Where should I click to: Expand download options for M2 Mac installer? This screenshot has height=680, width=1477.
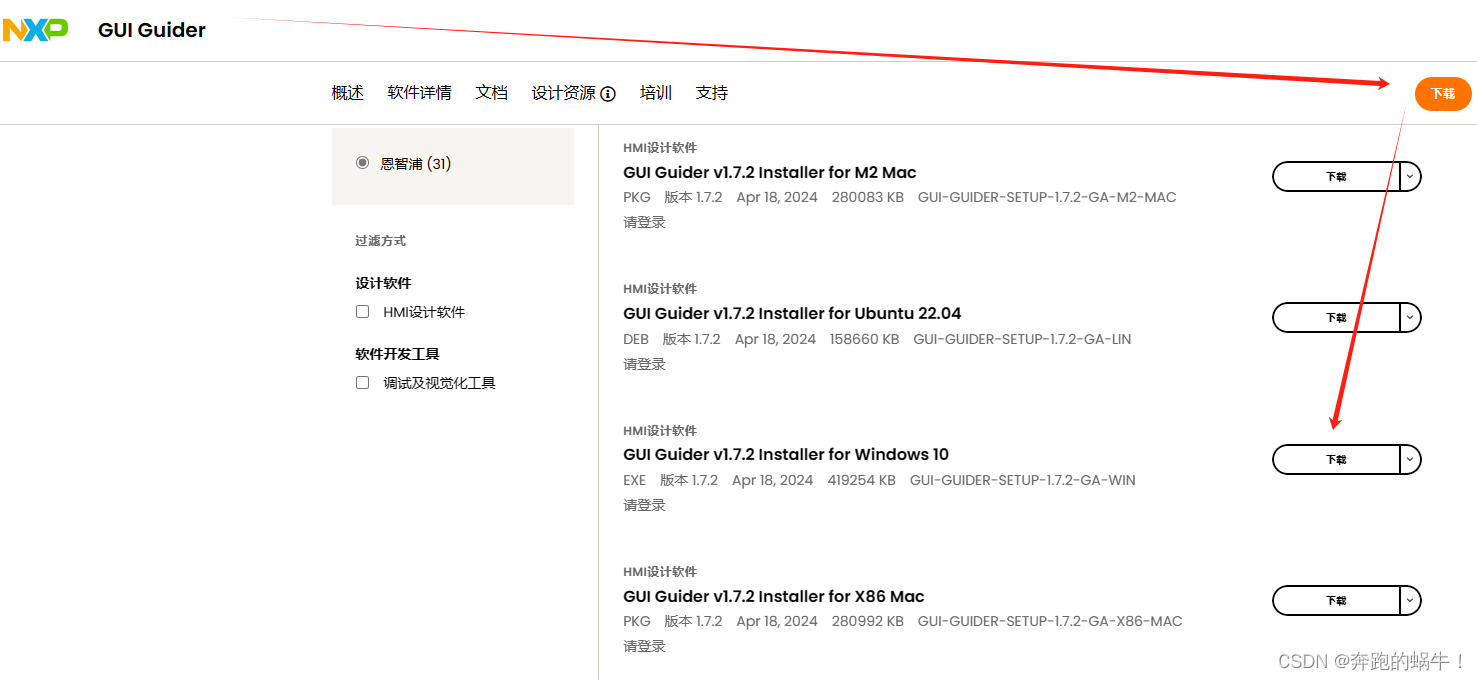pyautogui.click(x=1410, y=176)
